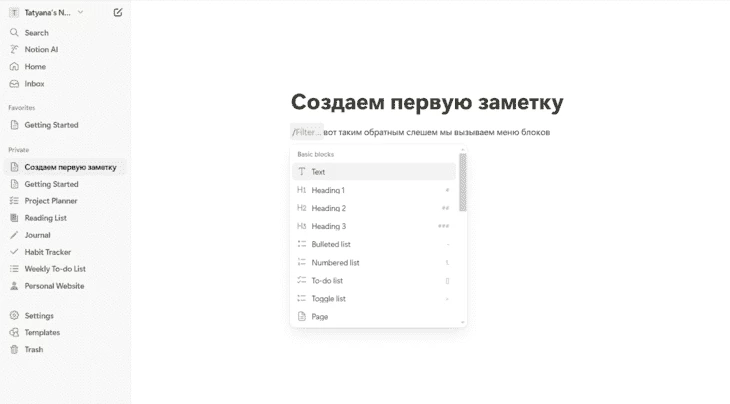The height and width of the screenshot is (404, 730).
Task: Open Trash in the sidebar
Action: pyautogui.click(x=34, y=350)
